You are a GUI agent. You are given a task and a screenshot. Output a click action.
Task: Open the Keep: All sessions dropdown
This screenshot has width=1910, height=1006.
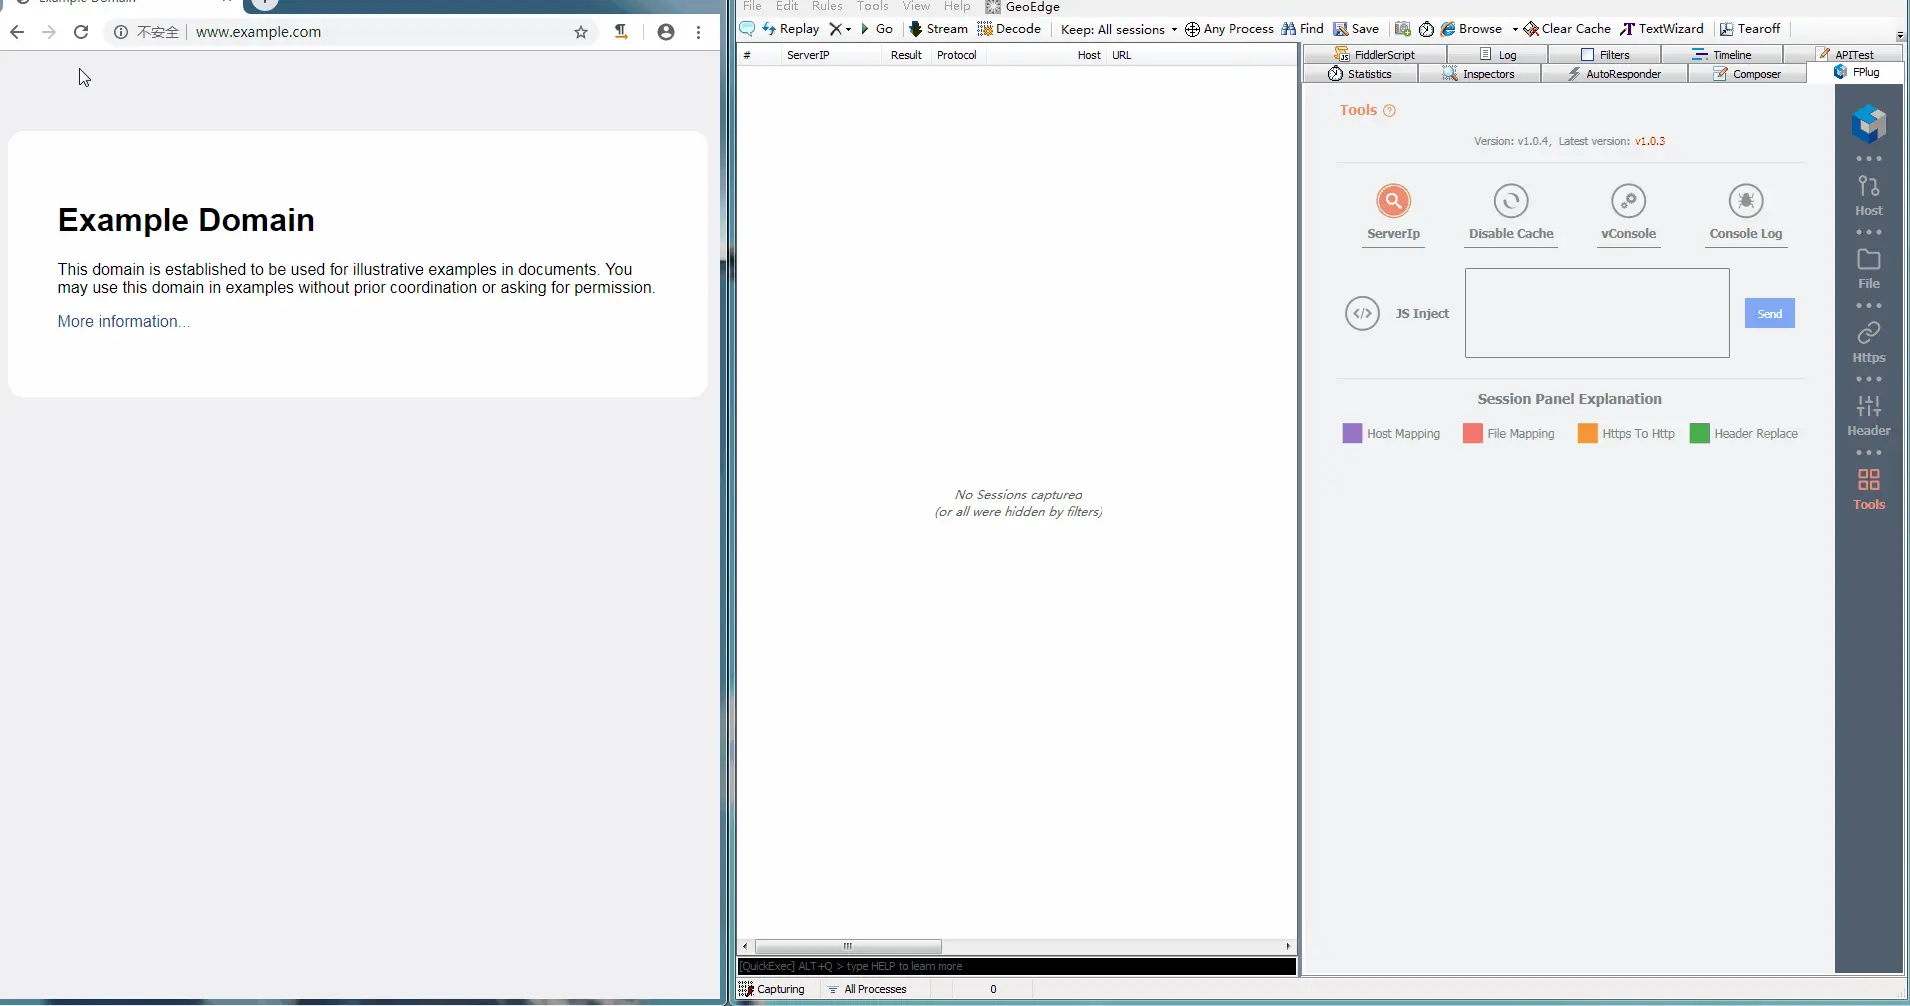point(1117,29)
